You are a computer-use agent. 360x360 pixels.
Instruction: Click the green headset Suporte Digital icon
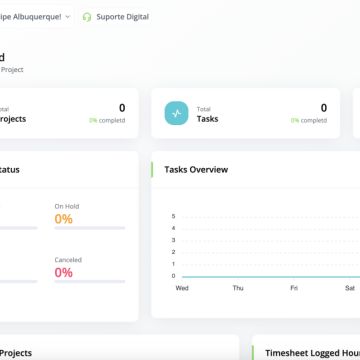point(87,17)
